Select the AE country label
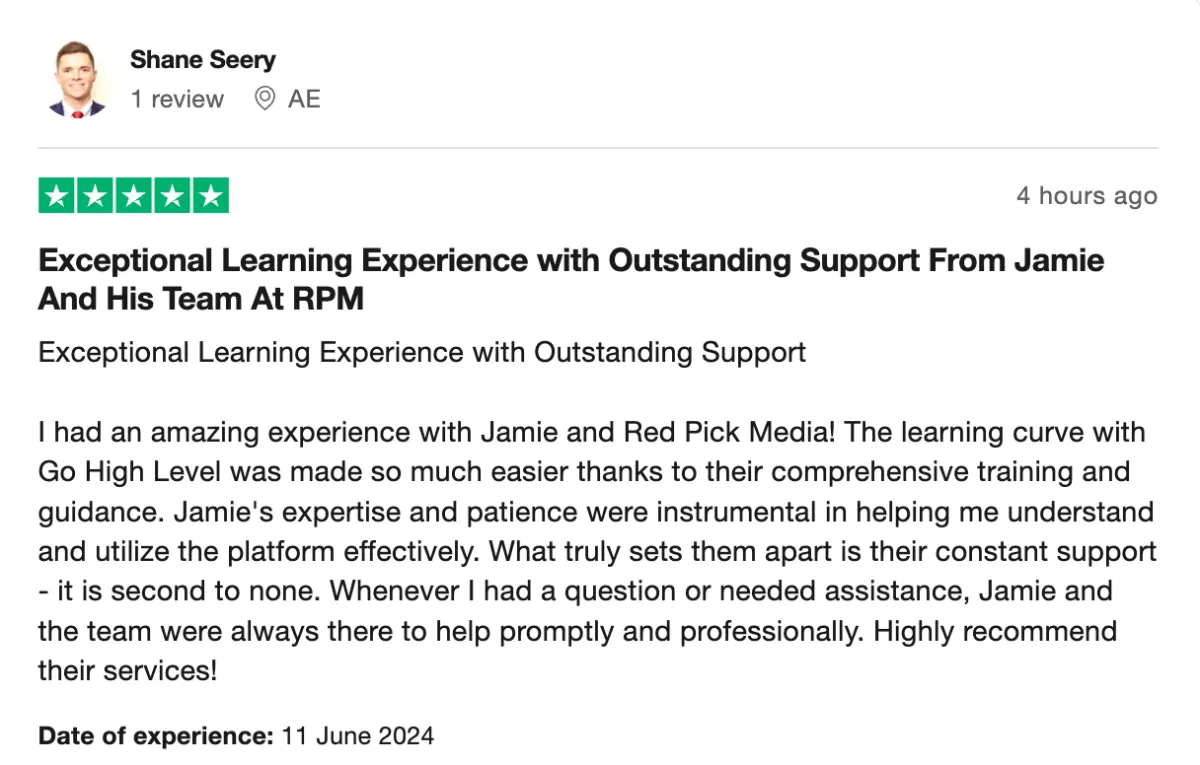This screenshot has width=1200, height=765. pyautogui.click(x=304, y=99)
